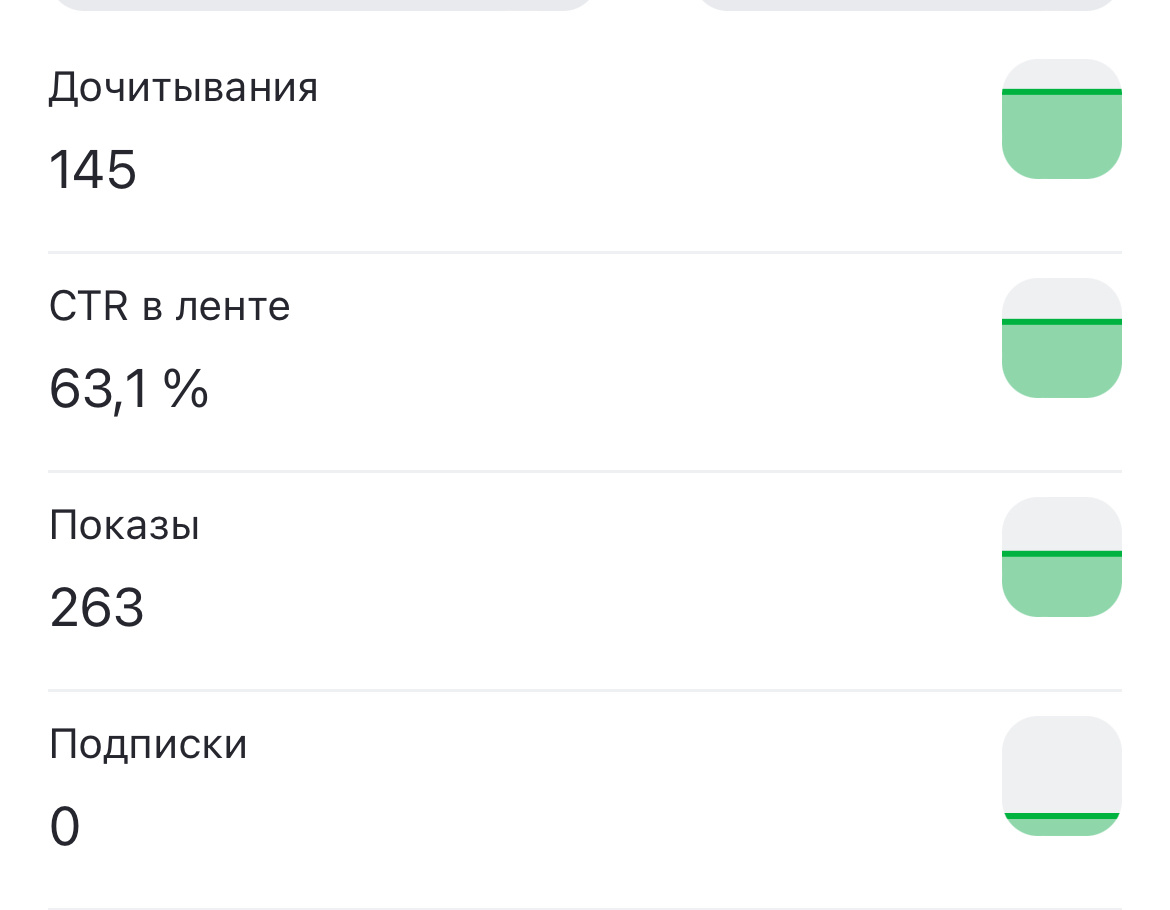Screen dimensions: 1170x910
Task: Click the green fill level on the Подписки gauge
Action: coord(1062,818)
